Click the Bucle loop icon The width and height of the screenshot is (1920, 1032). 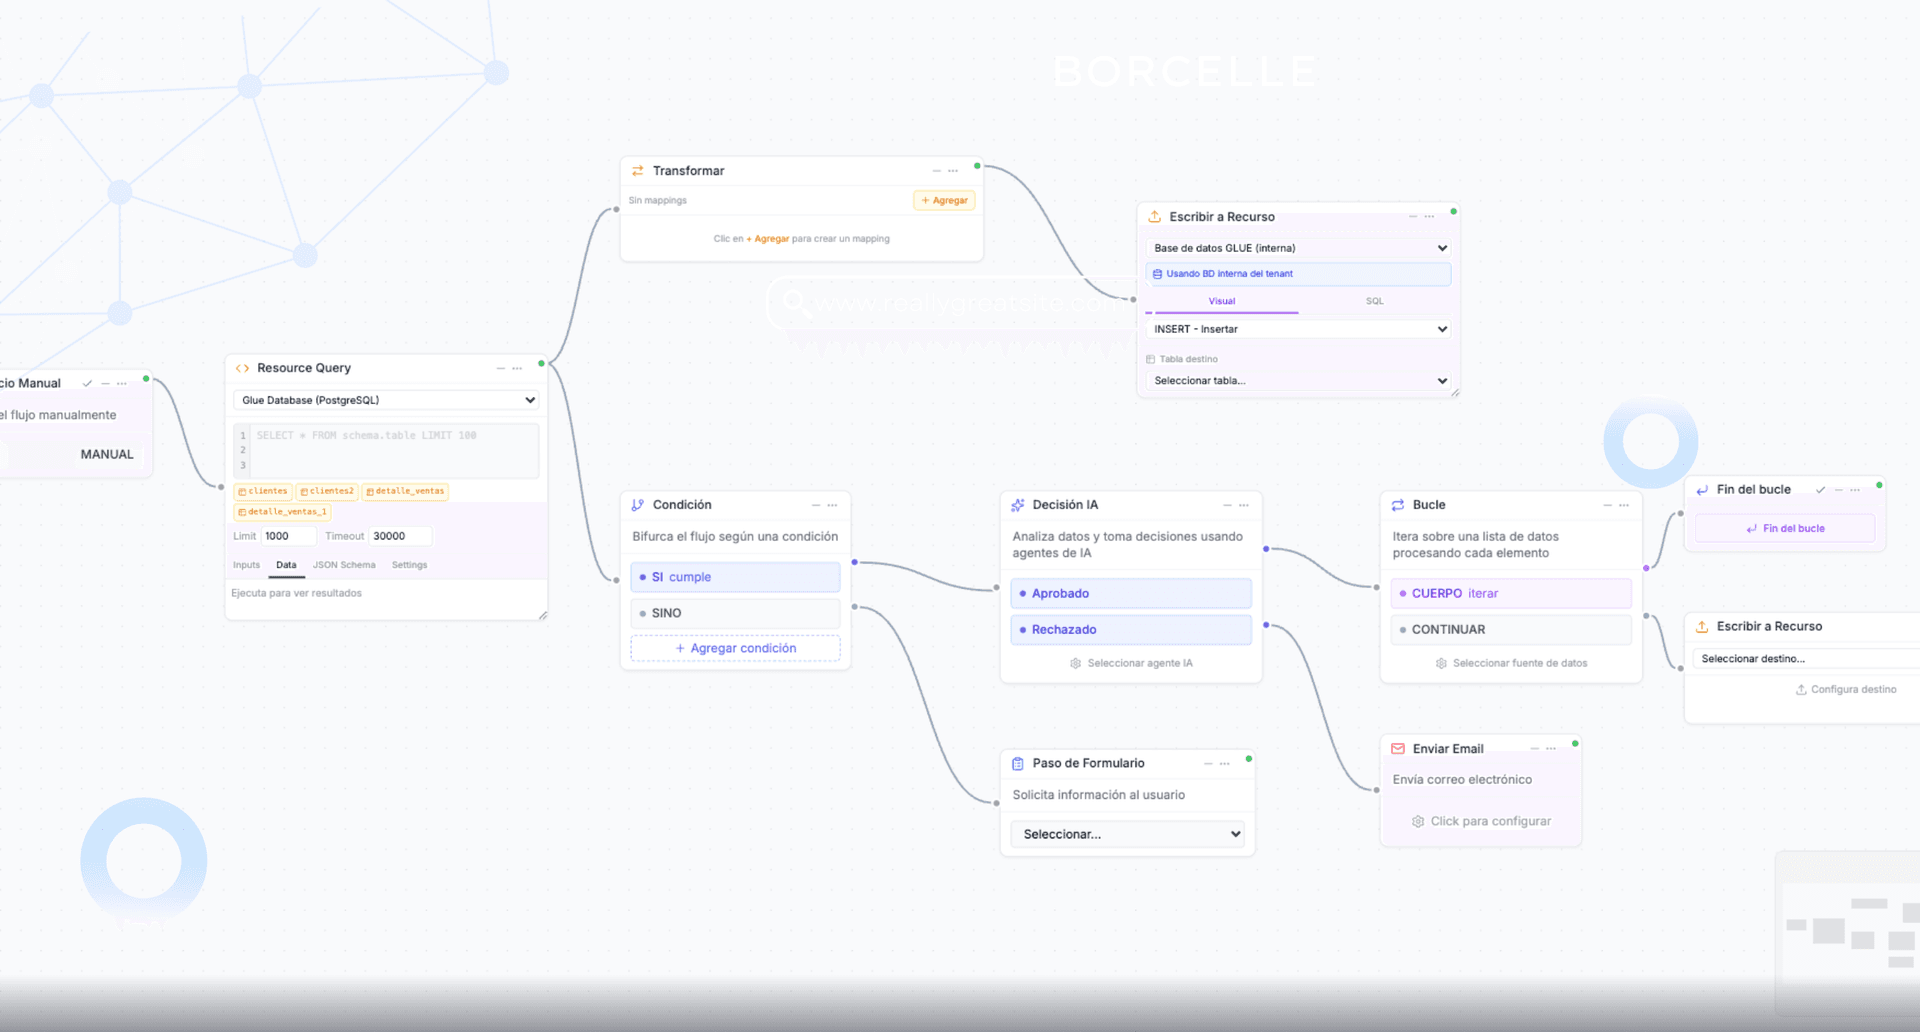[1397, 505]
